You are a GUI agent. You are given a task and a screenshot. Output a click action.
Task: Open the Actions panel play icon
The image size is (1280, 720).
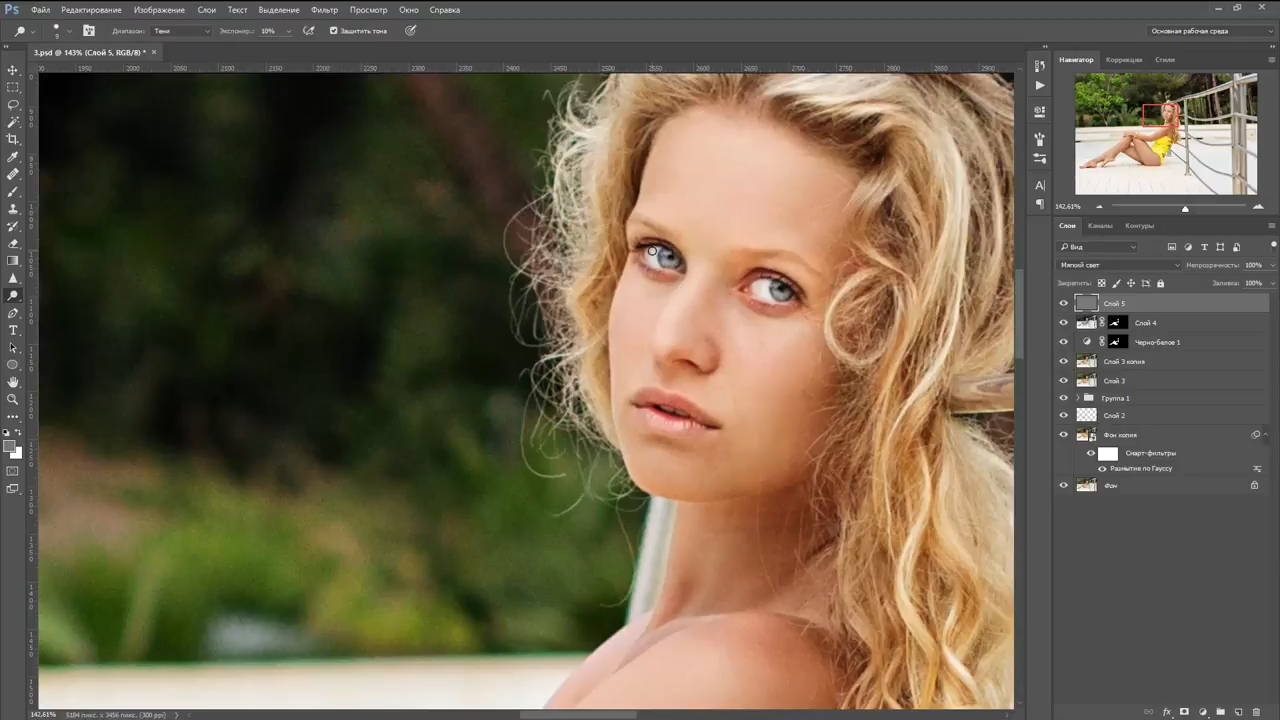pyautogui.click(x=1040, y=85)
